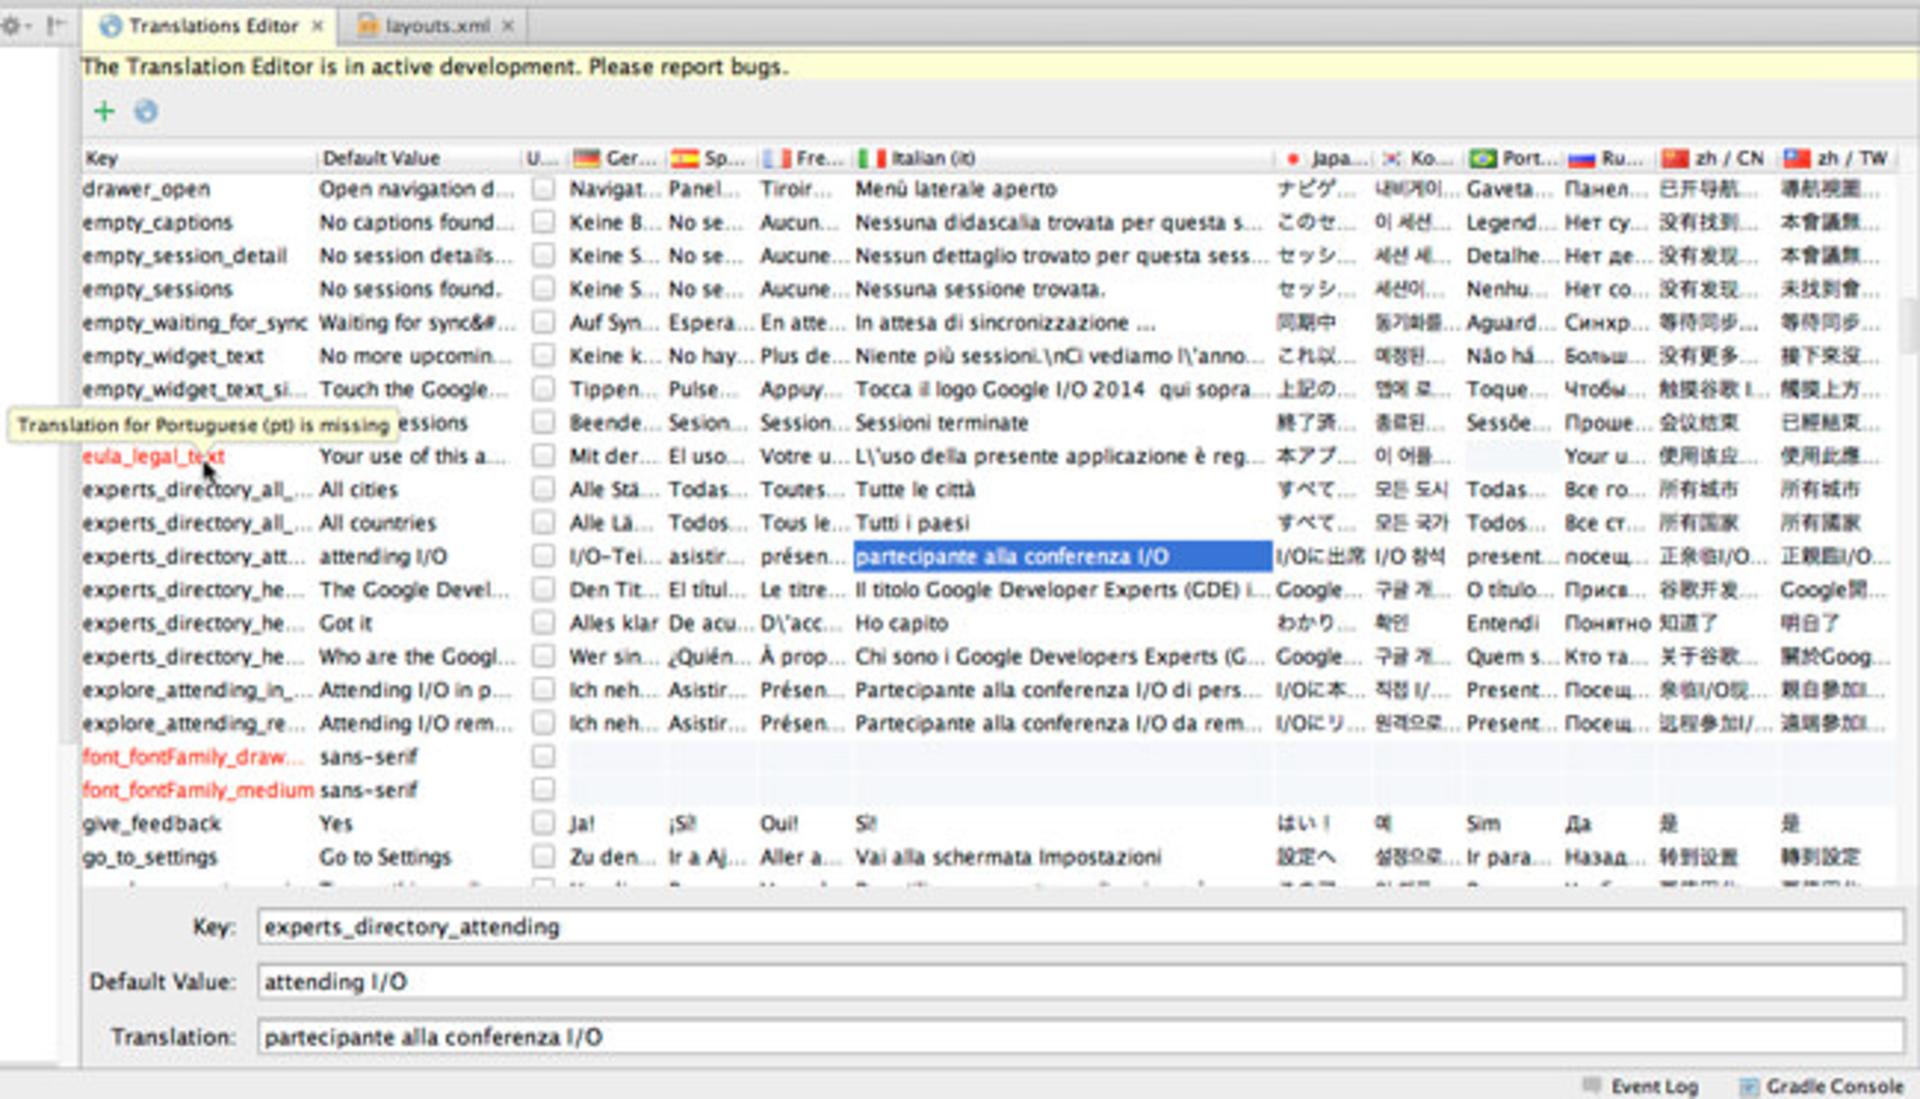
Task: Check untranslatable box for eula_legal_text row
Action: click(543, 456)
